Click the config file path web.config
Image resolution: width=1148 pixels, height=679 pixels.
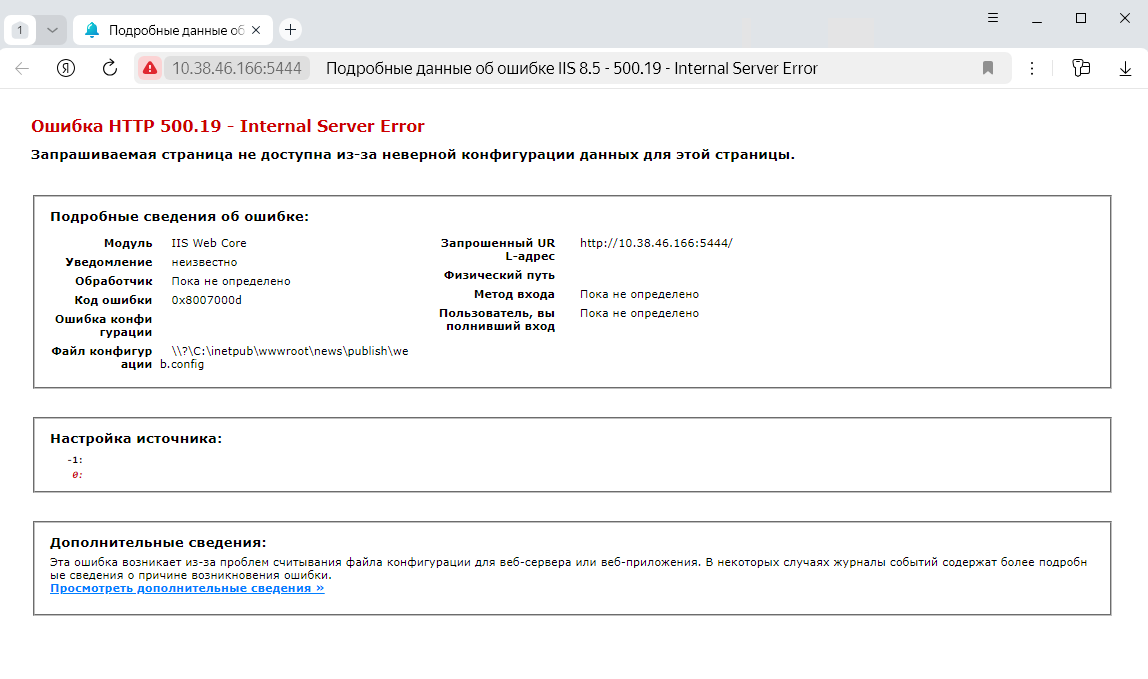pyautogui.click(x=284, y=357)
